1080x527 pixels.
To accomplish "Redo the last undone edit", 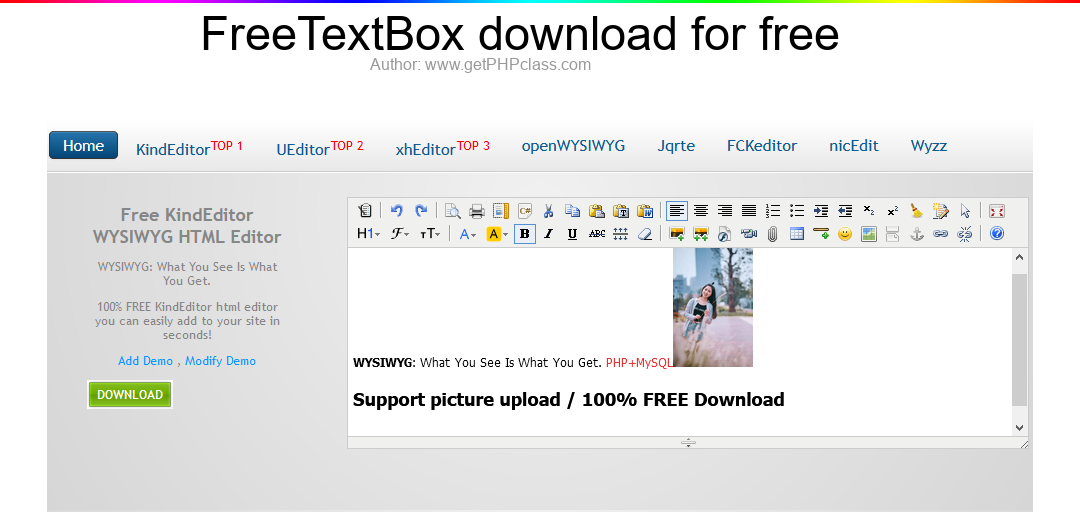I will (x=421, y=211).
